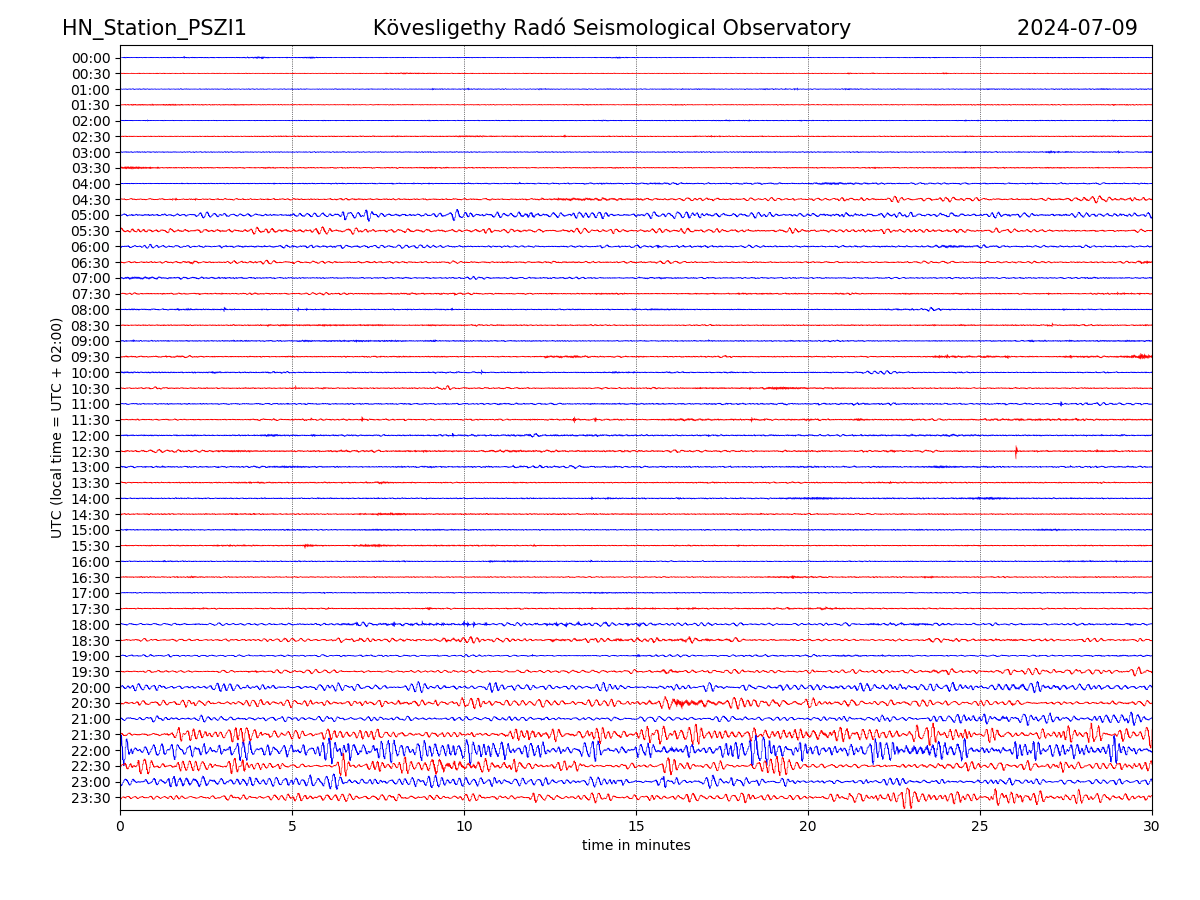Click the 0 tick on minutes axis
Screen dimensions: 1200x900
120,827
